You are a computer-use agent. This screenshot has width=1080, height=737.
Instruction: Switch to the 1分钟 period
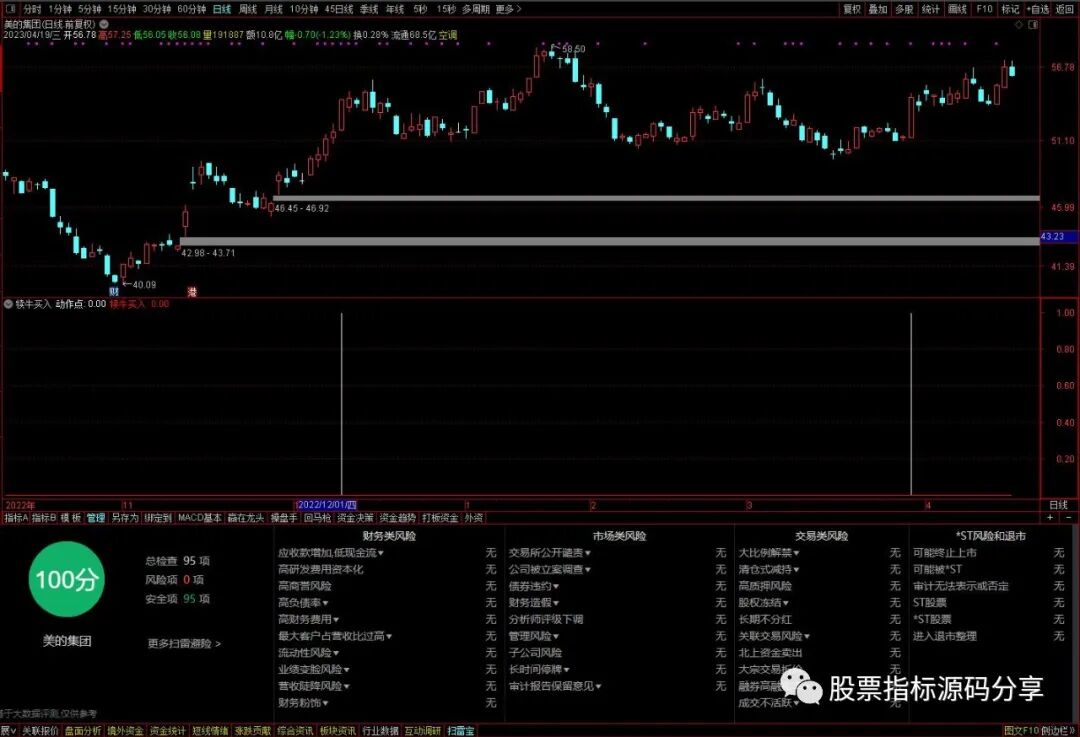click(x=60, y=9)
